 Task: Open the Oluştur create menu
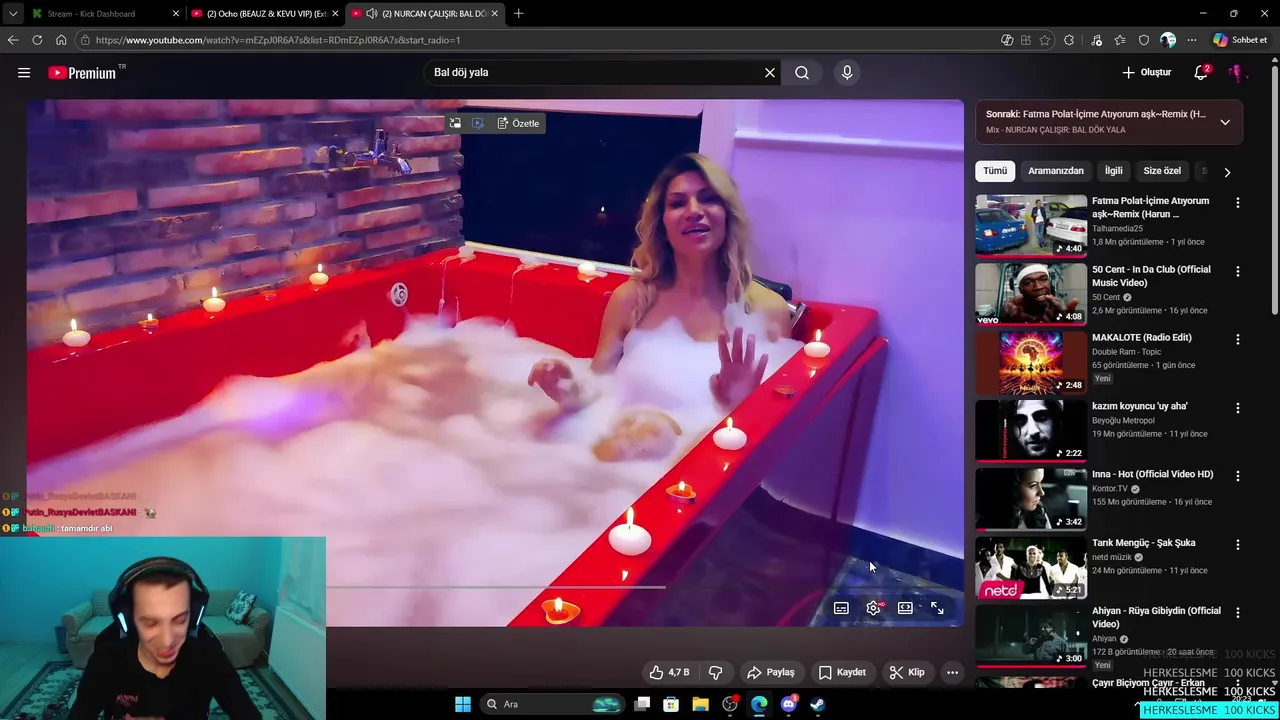(x=1146, y=73)
